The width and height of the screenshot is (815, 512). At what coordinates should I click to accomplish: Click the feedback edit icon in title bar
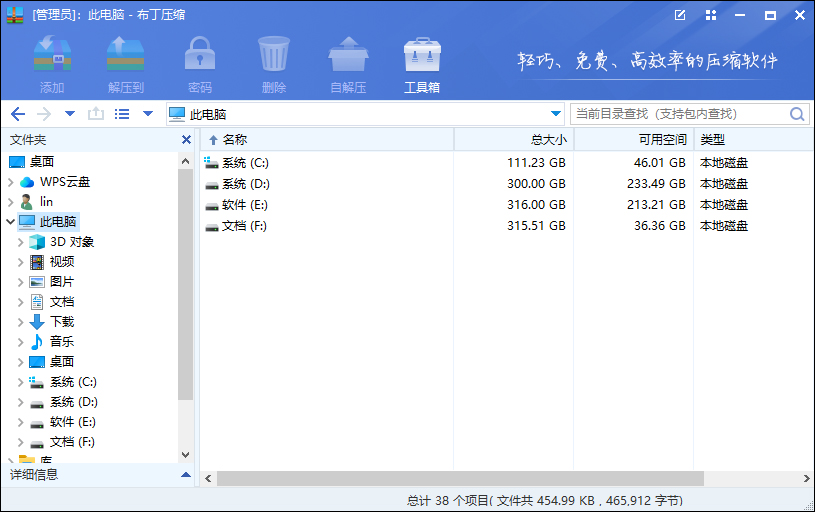pyautogui.click(x=680, y=15)
